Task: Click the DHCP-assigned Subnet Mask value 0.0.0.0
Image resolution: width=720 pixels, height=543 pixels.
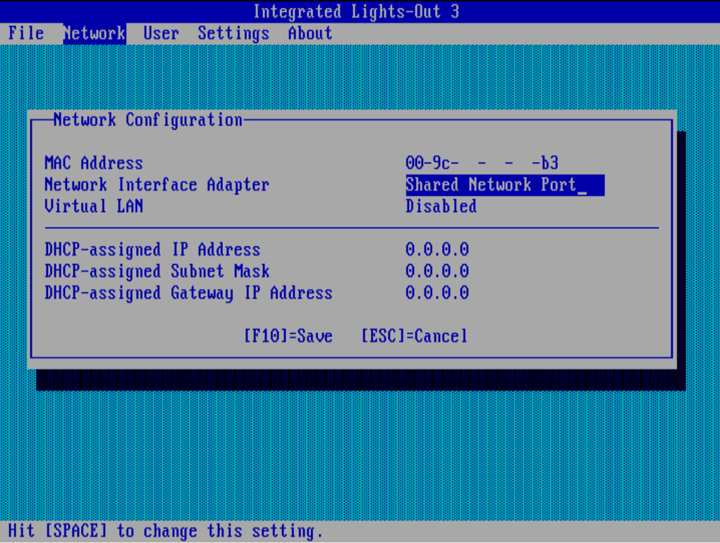Action: 437,271
